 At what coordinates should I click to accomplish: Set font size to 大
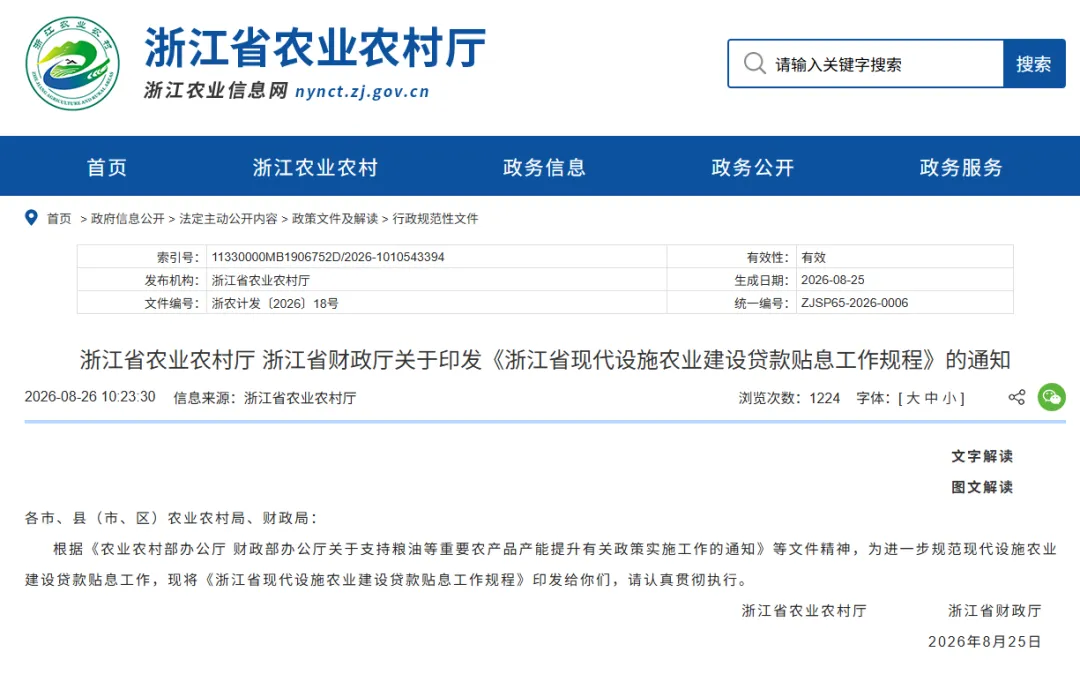pos(913,398)
